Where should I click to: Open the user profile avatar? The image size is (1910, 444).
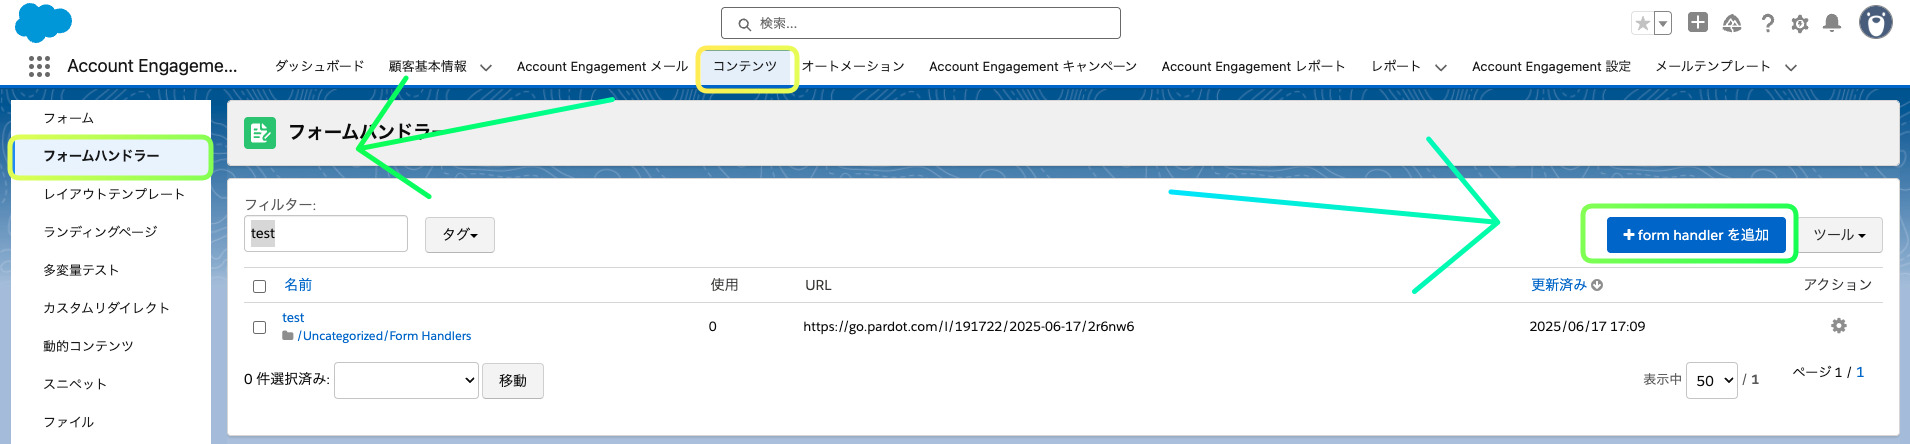[x=1875, y=22]
